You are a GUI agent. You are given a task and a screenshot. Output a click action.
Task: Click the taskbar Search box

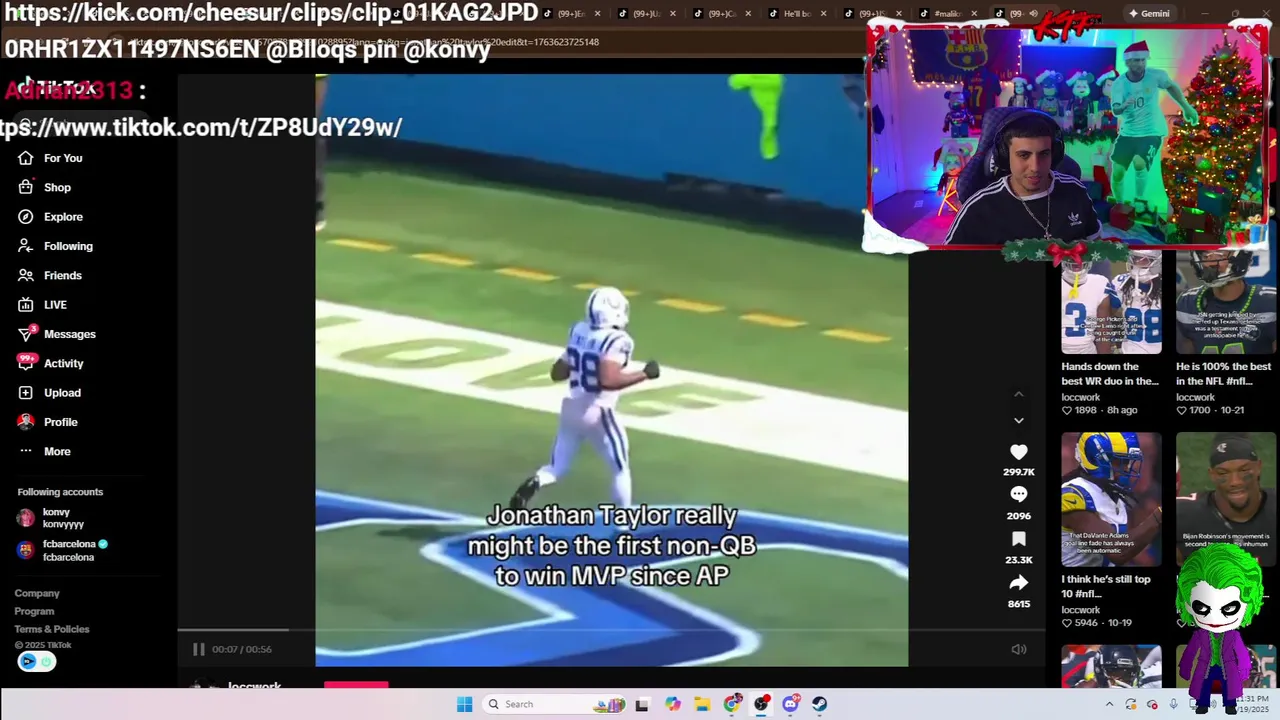(556, 704)
